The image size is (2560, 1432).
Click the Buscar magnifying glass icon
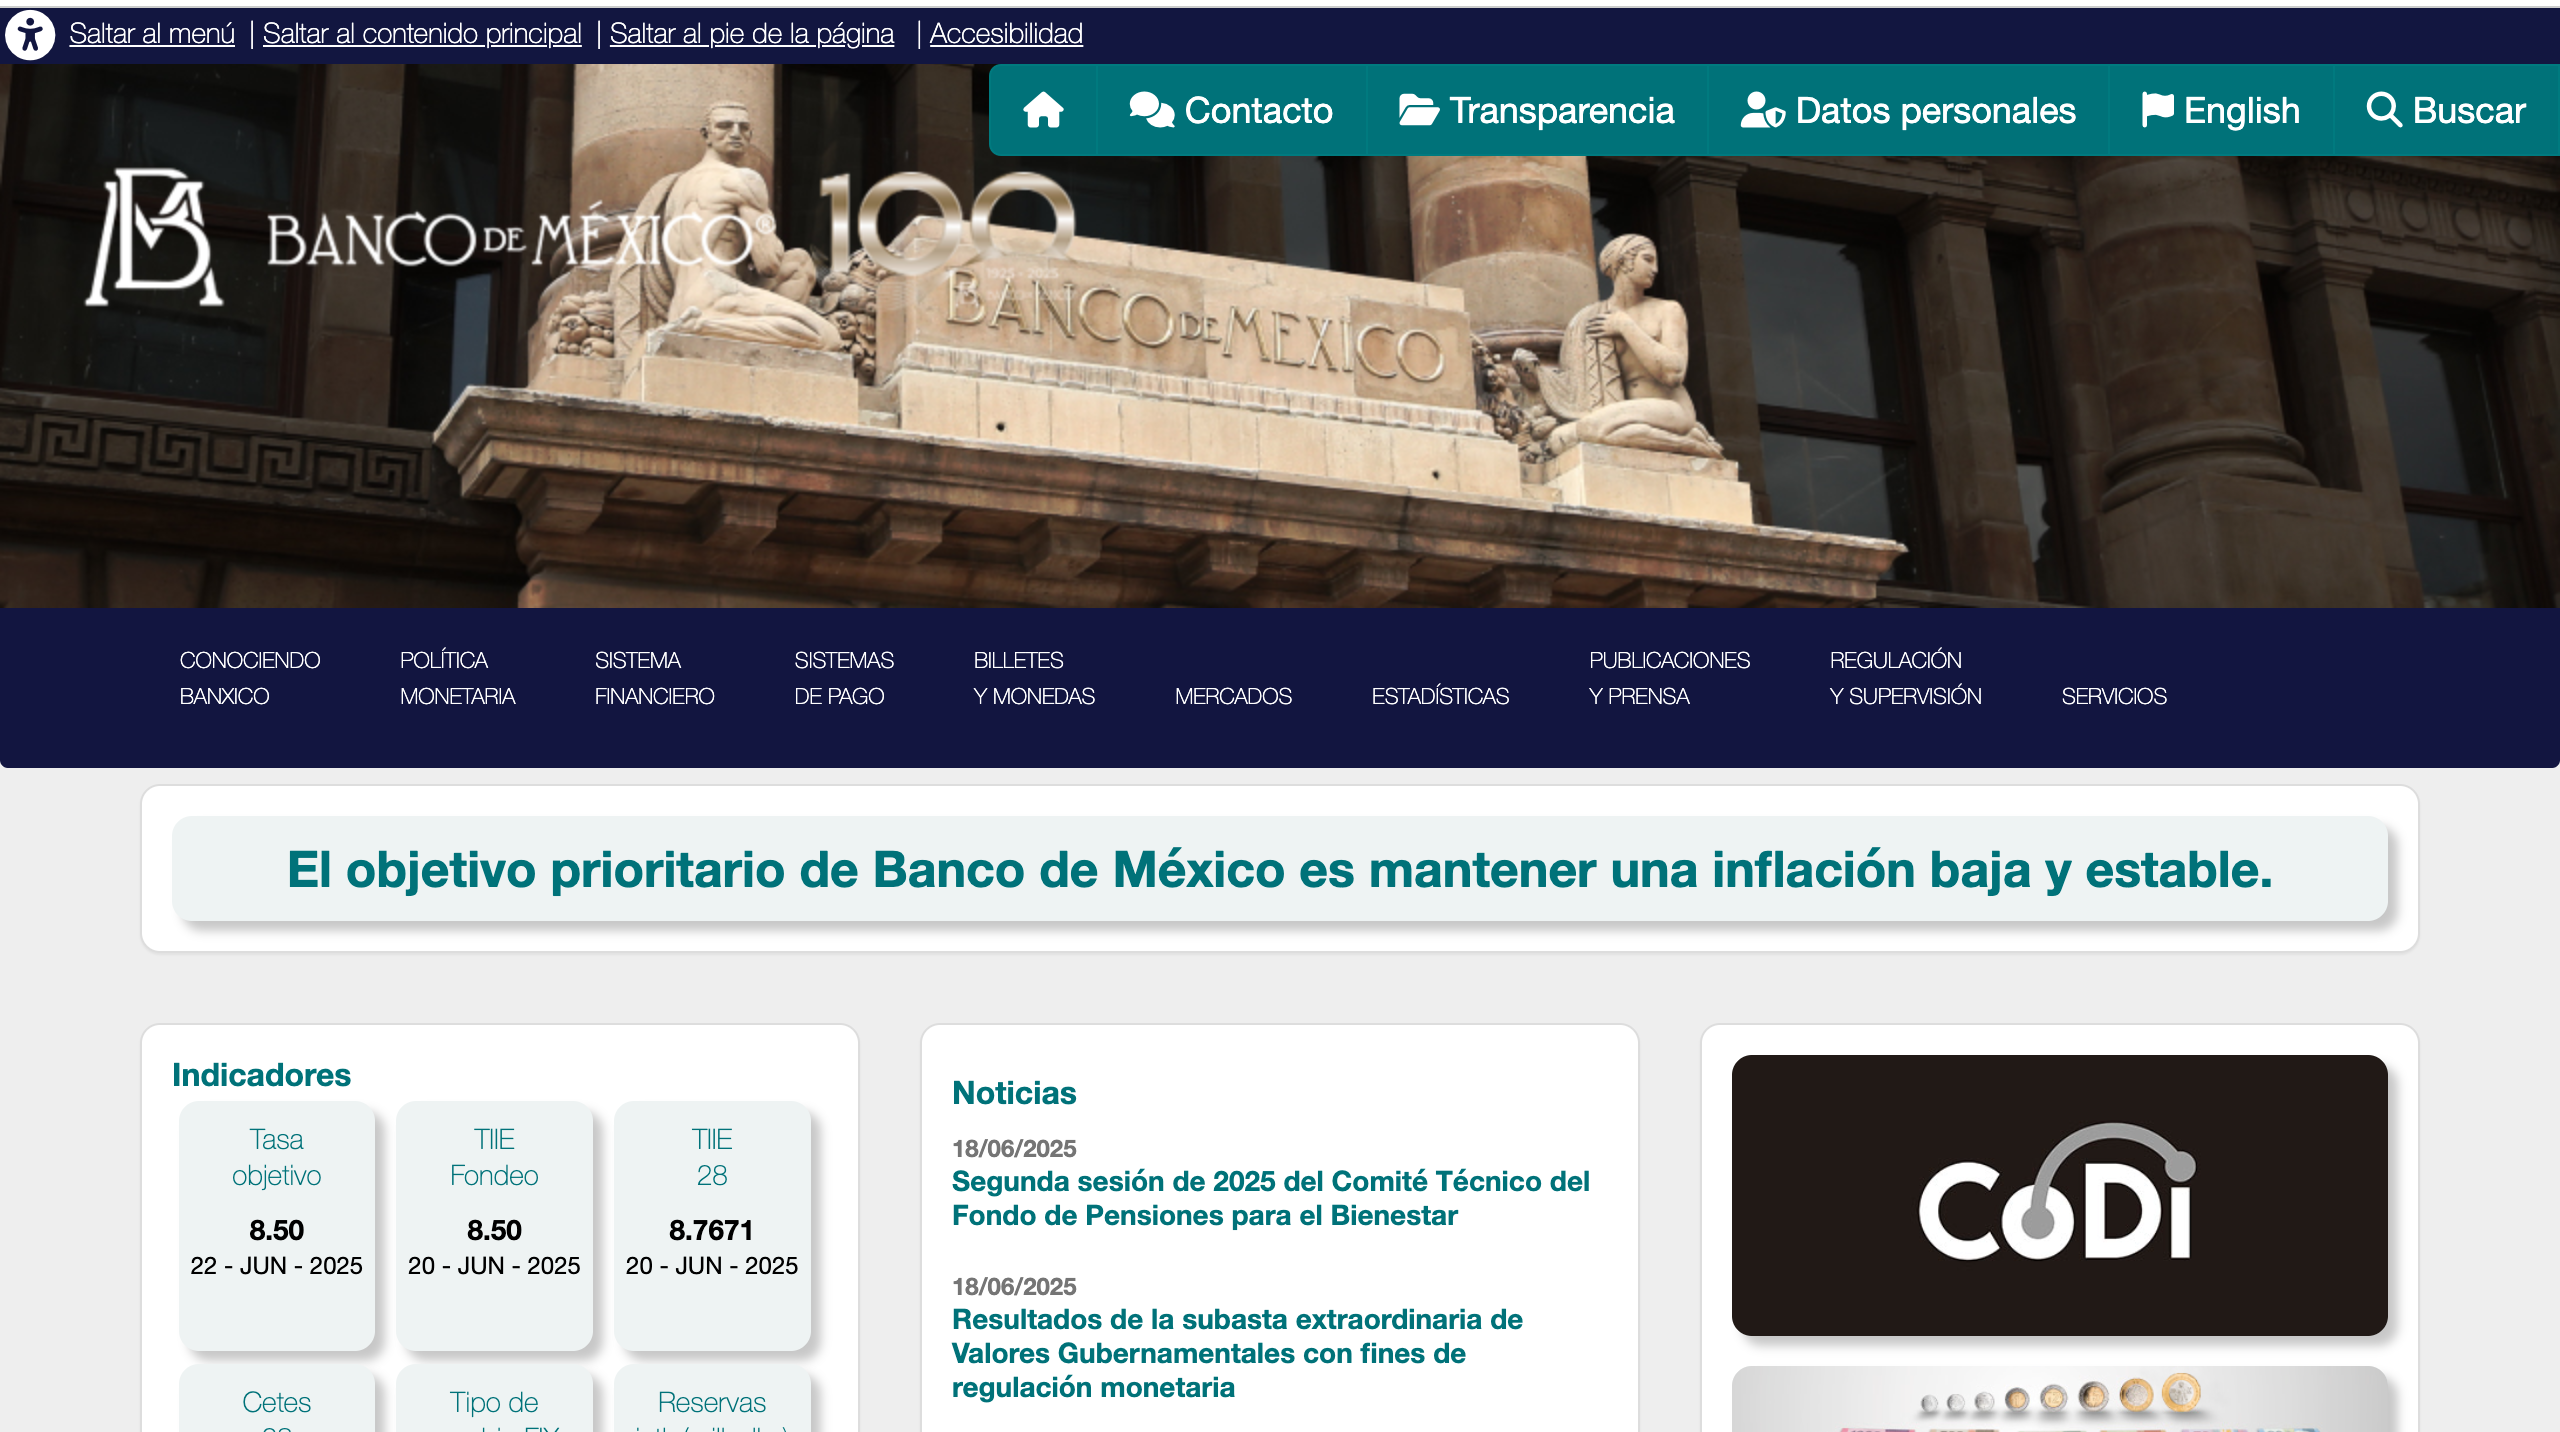click(x=2383, y=110)
